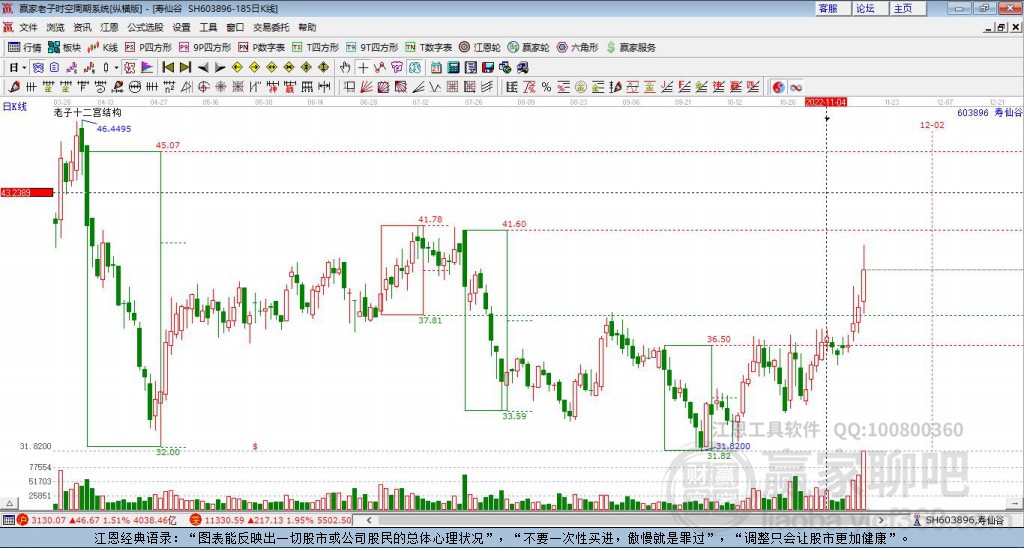Screen dimensions: 1024x548
Task: Switch to the K线 chart view
Action: pos(103,47)
